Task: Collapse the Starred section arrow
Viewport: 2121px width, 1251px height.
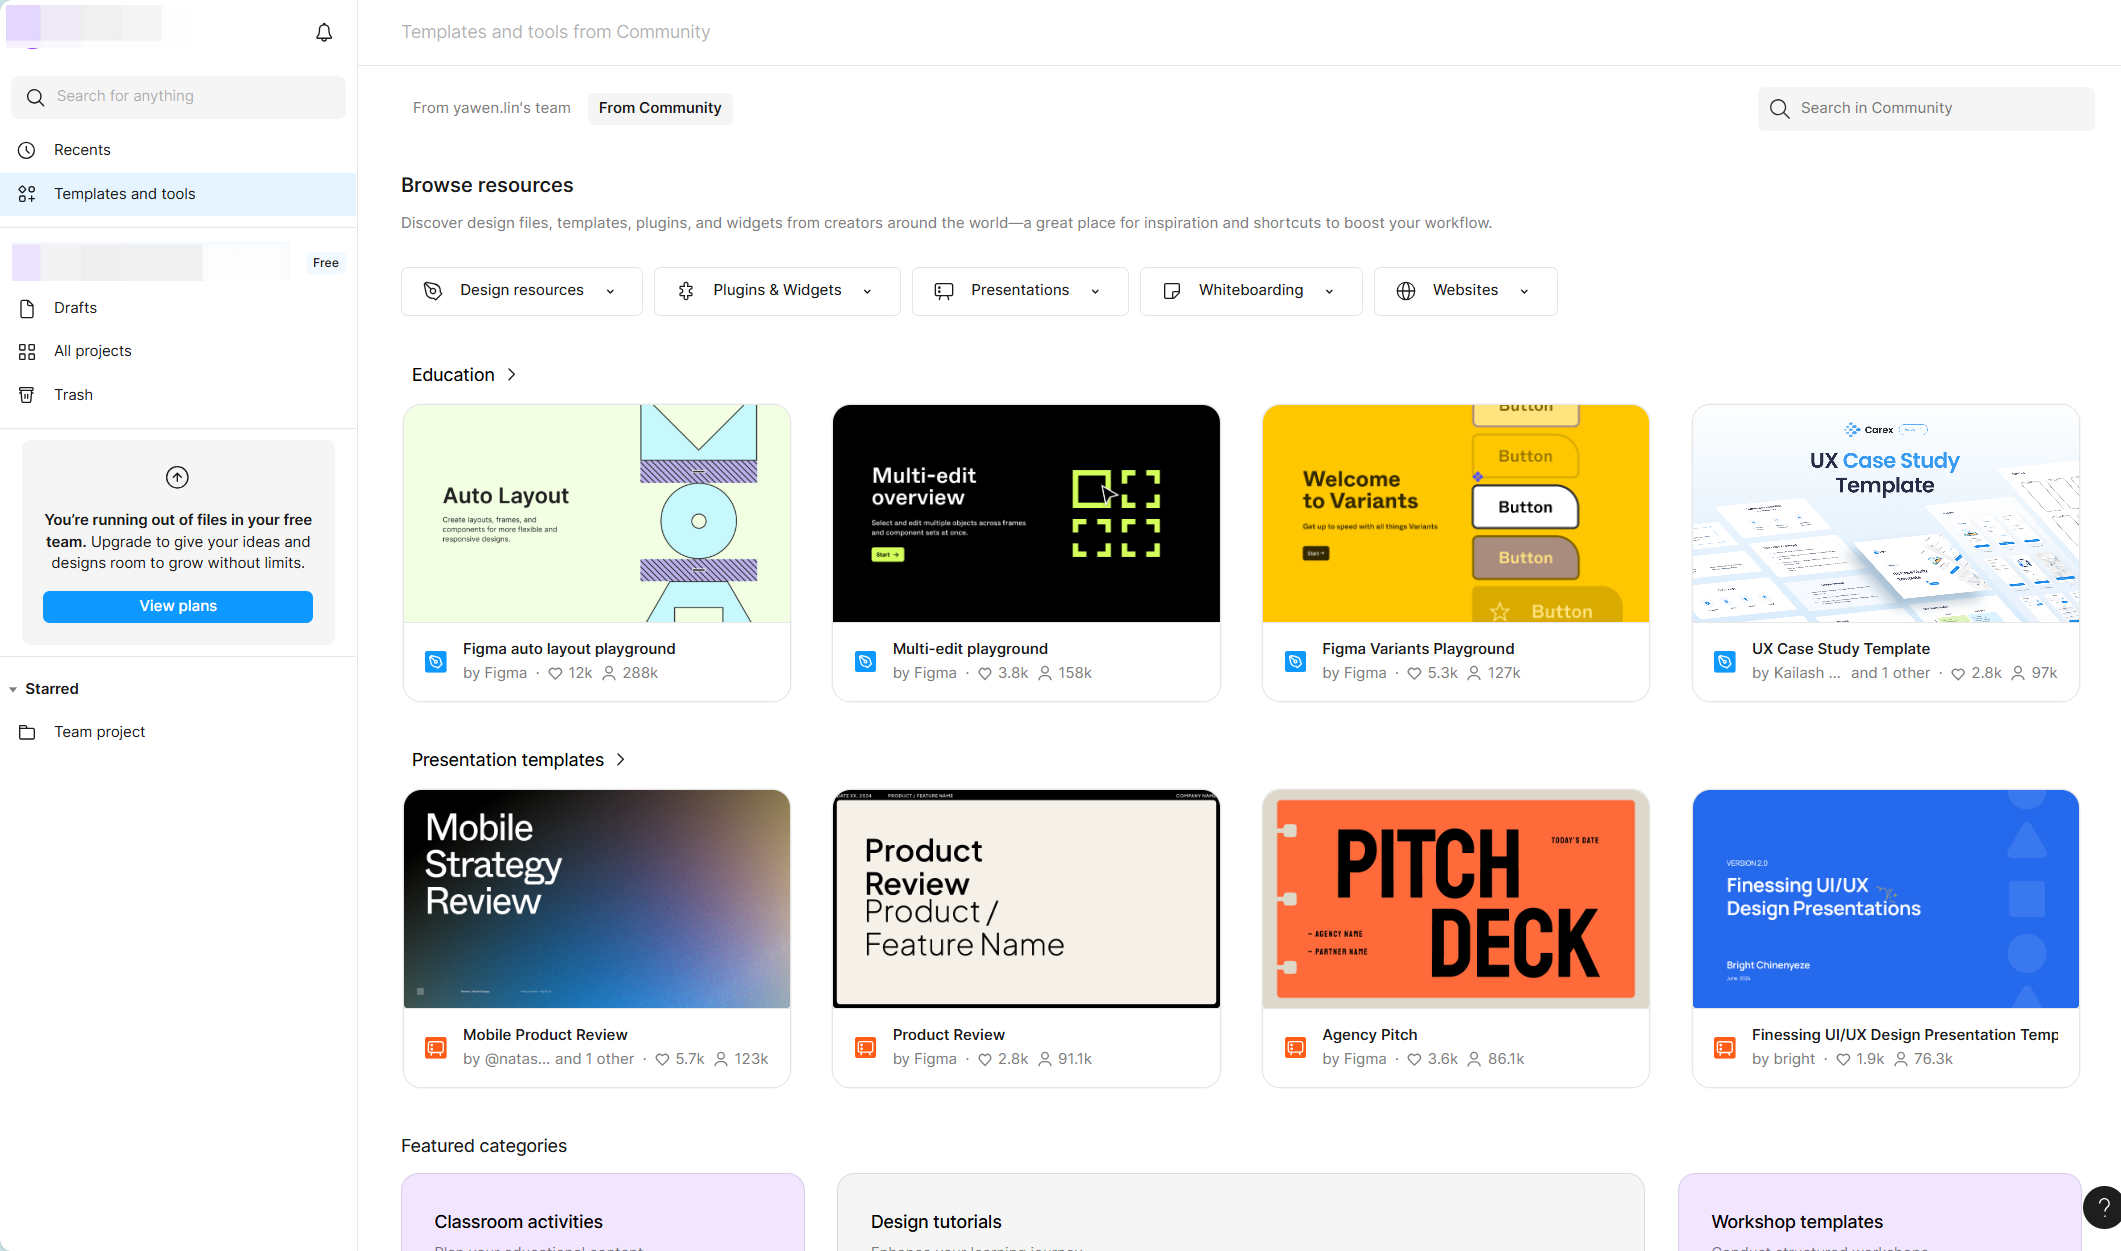Action: coord(13,689)
